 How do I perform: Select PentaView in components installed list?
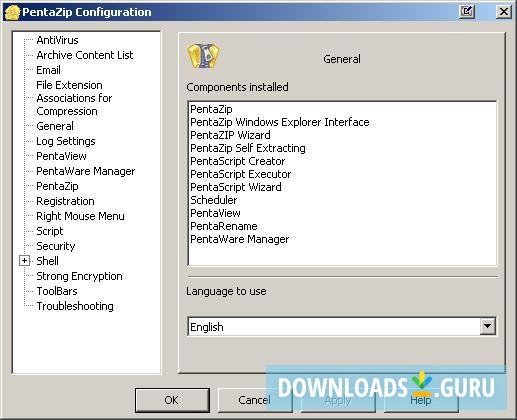click(x=215, y=213)
